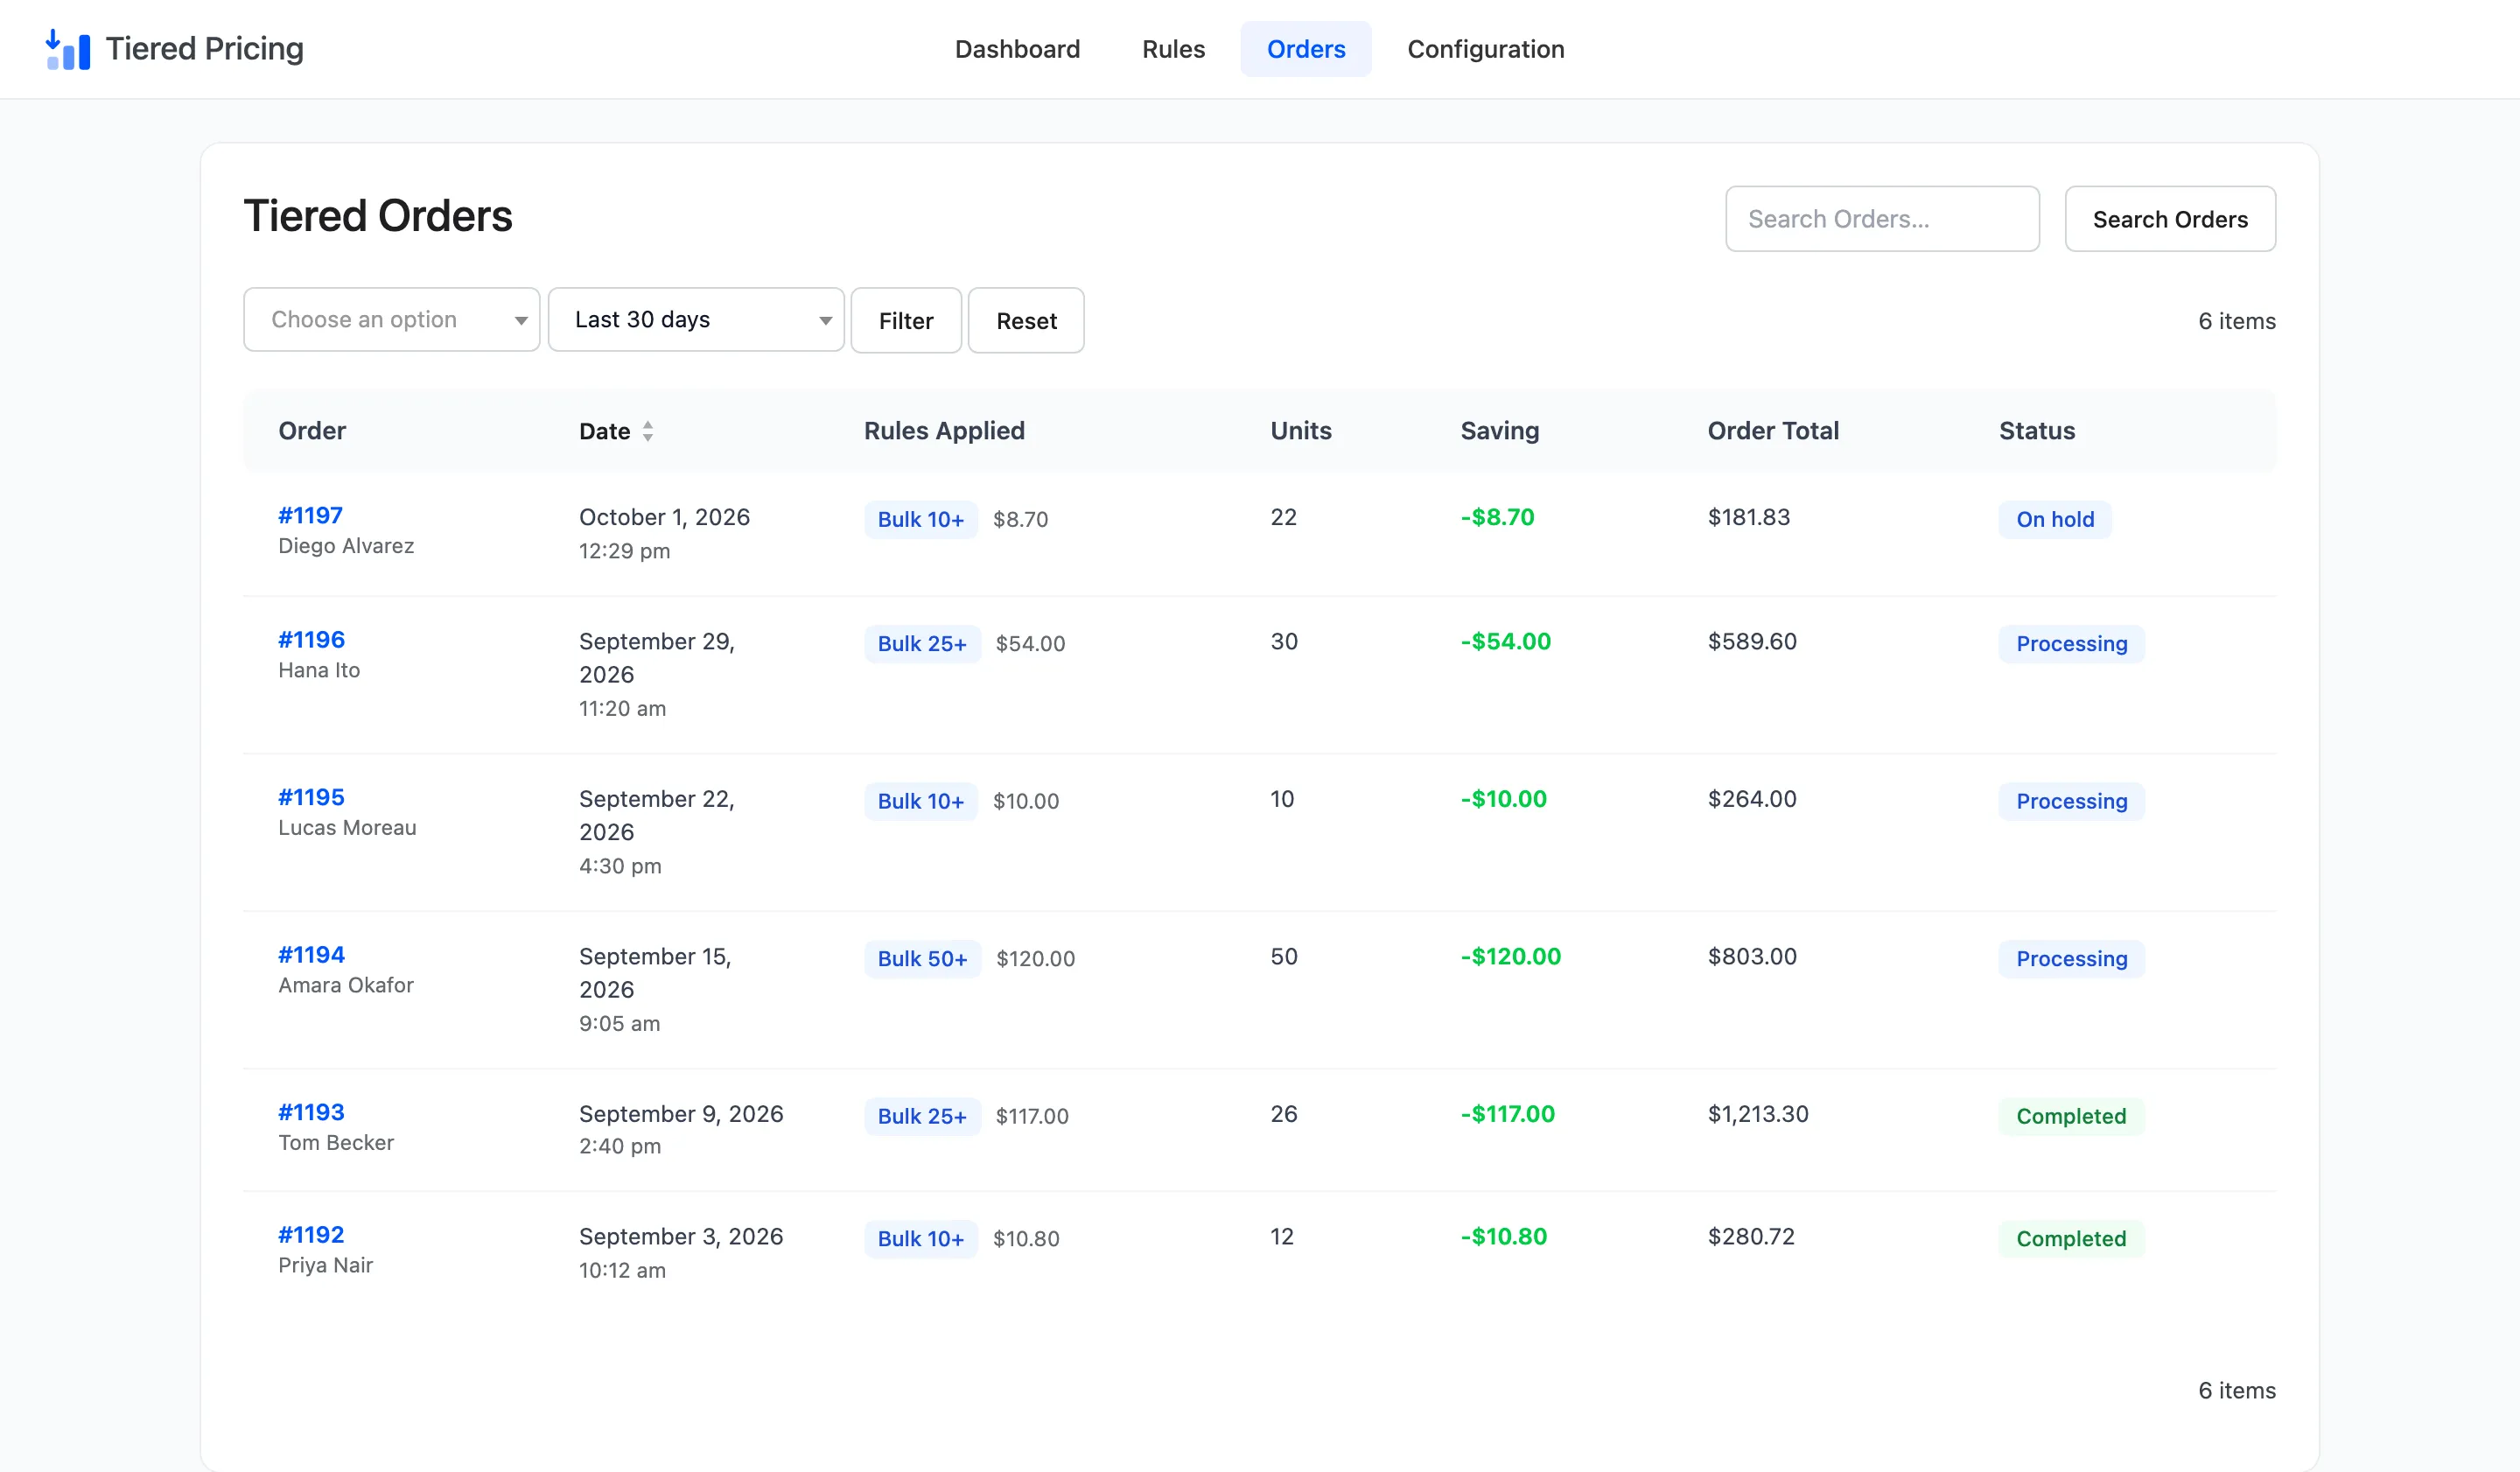The height and width of the screenshot is (1472, 2520).
Task: Toggle the Date column sort arrows
Action: pyautogui.click(x=648, y=431)
